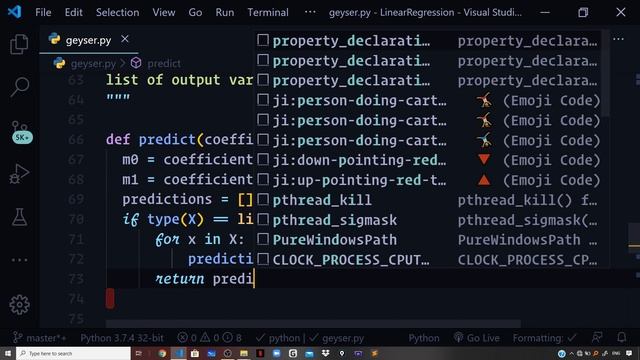Open the Manage settings gear
Screen dimensions: 640x360
(19, 304)
